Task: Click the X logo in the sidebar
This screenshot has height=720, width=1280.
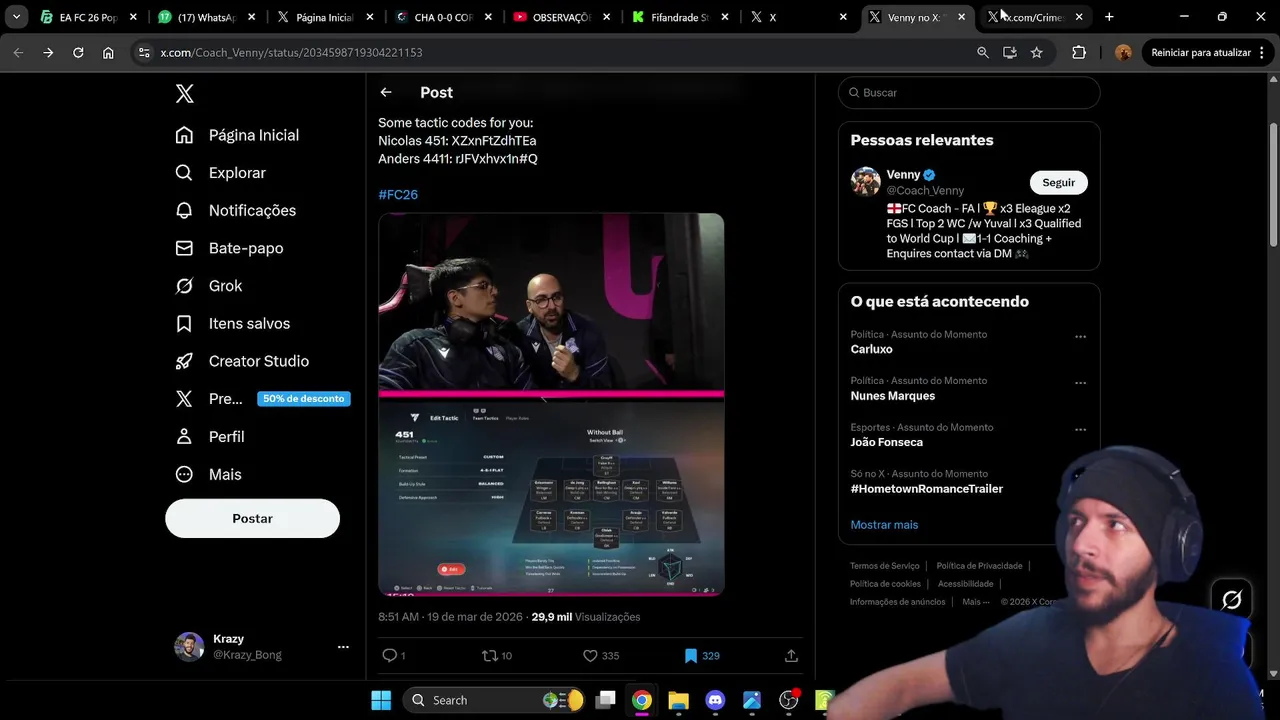Action: point(184,94)
